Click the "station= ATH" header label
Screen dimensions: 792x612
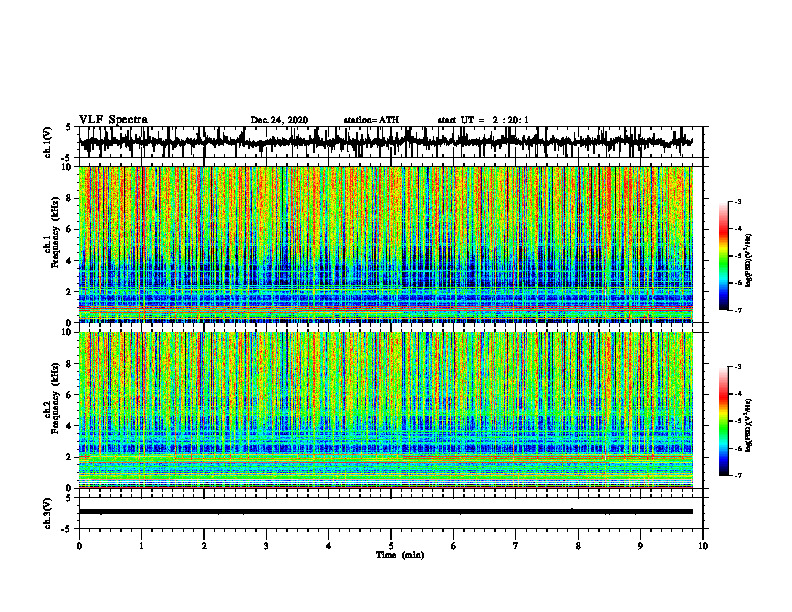click(371, 120)
